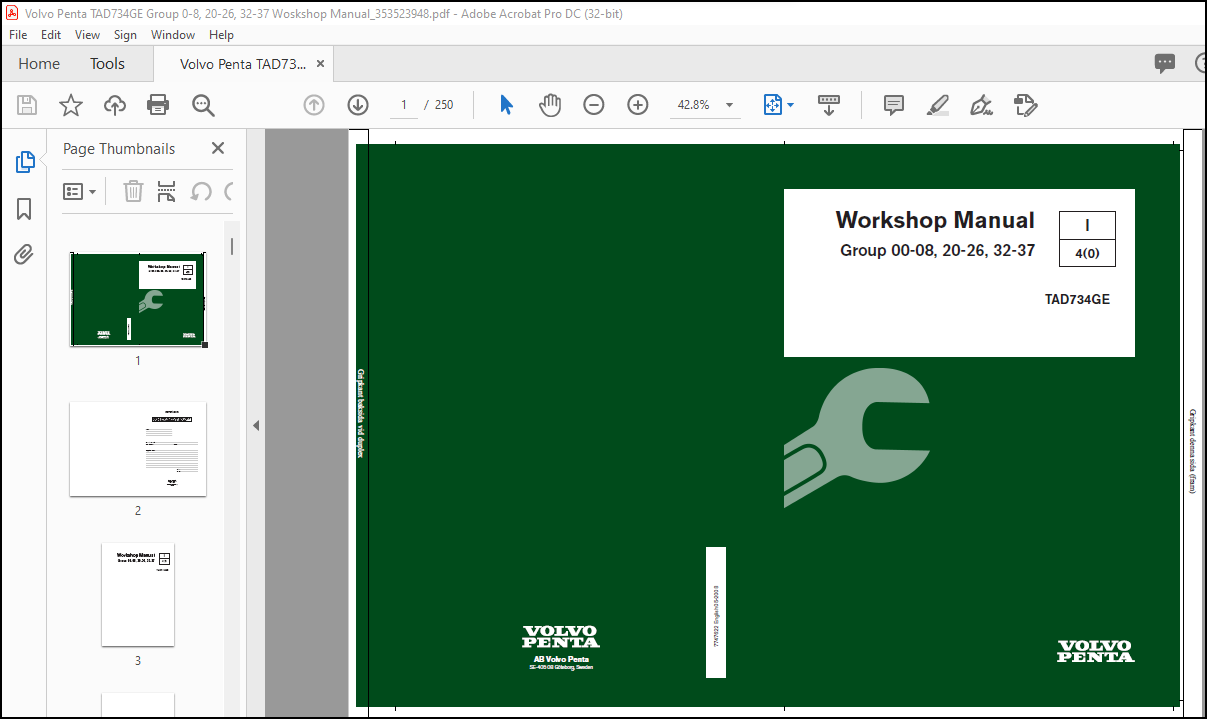Print the document with printer icon
1207x719 pixels.
point(158,105)
